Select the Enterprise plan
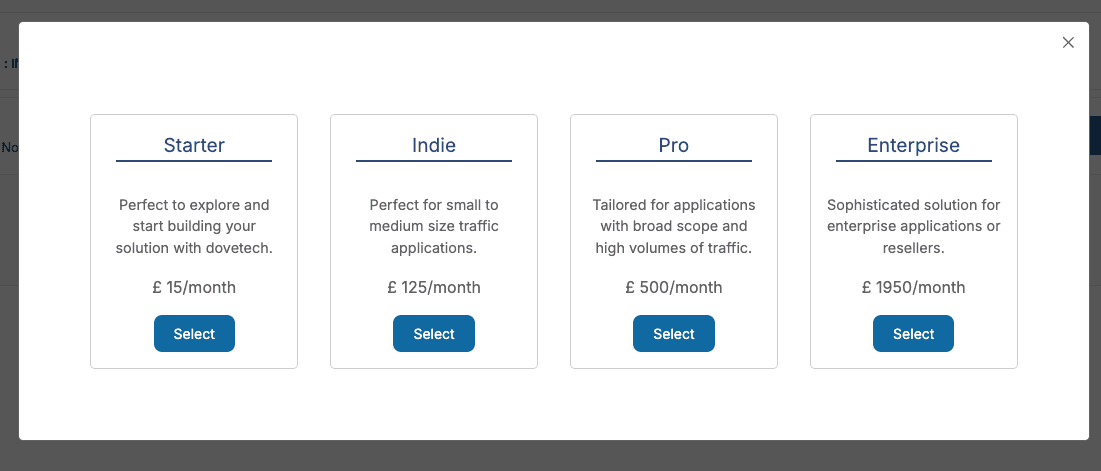Image resolution: width=1101 pixels, height=471 pixels. click(913, 334)
